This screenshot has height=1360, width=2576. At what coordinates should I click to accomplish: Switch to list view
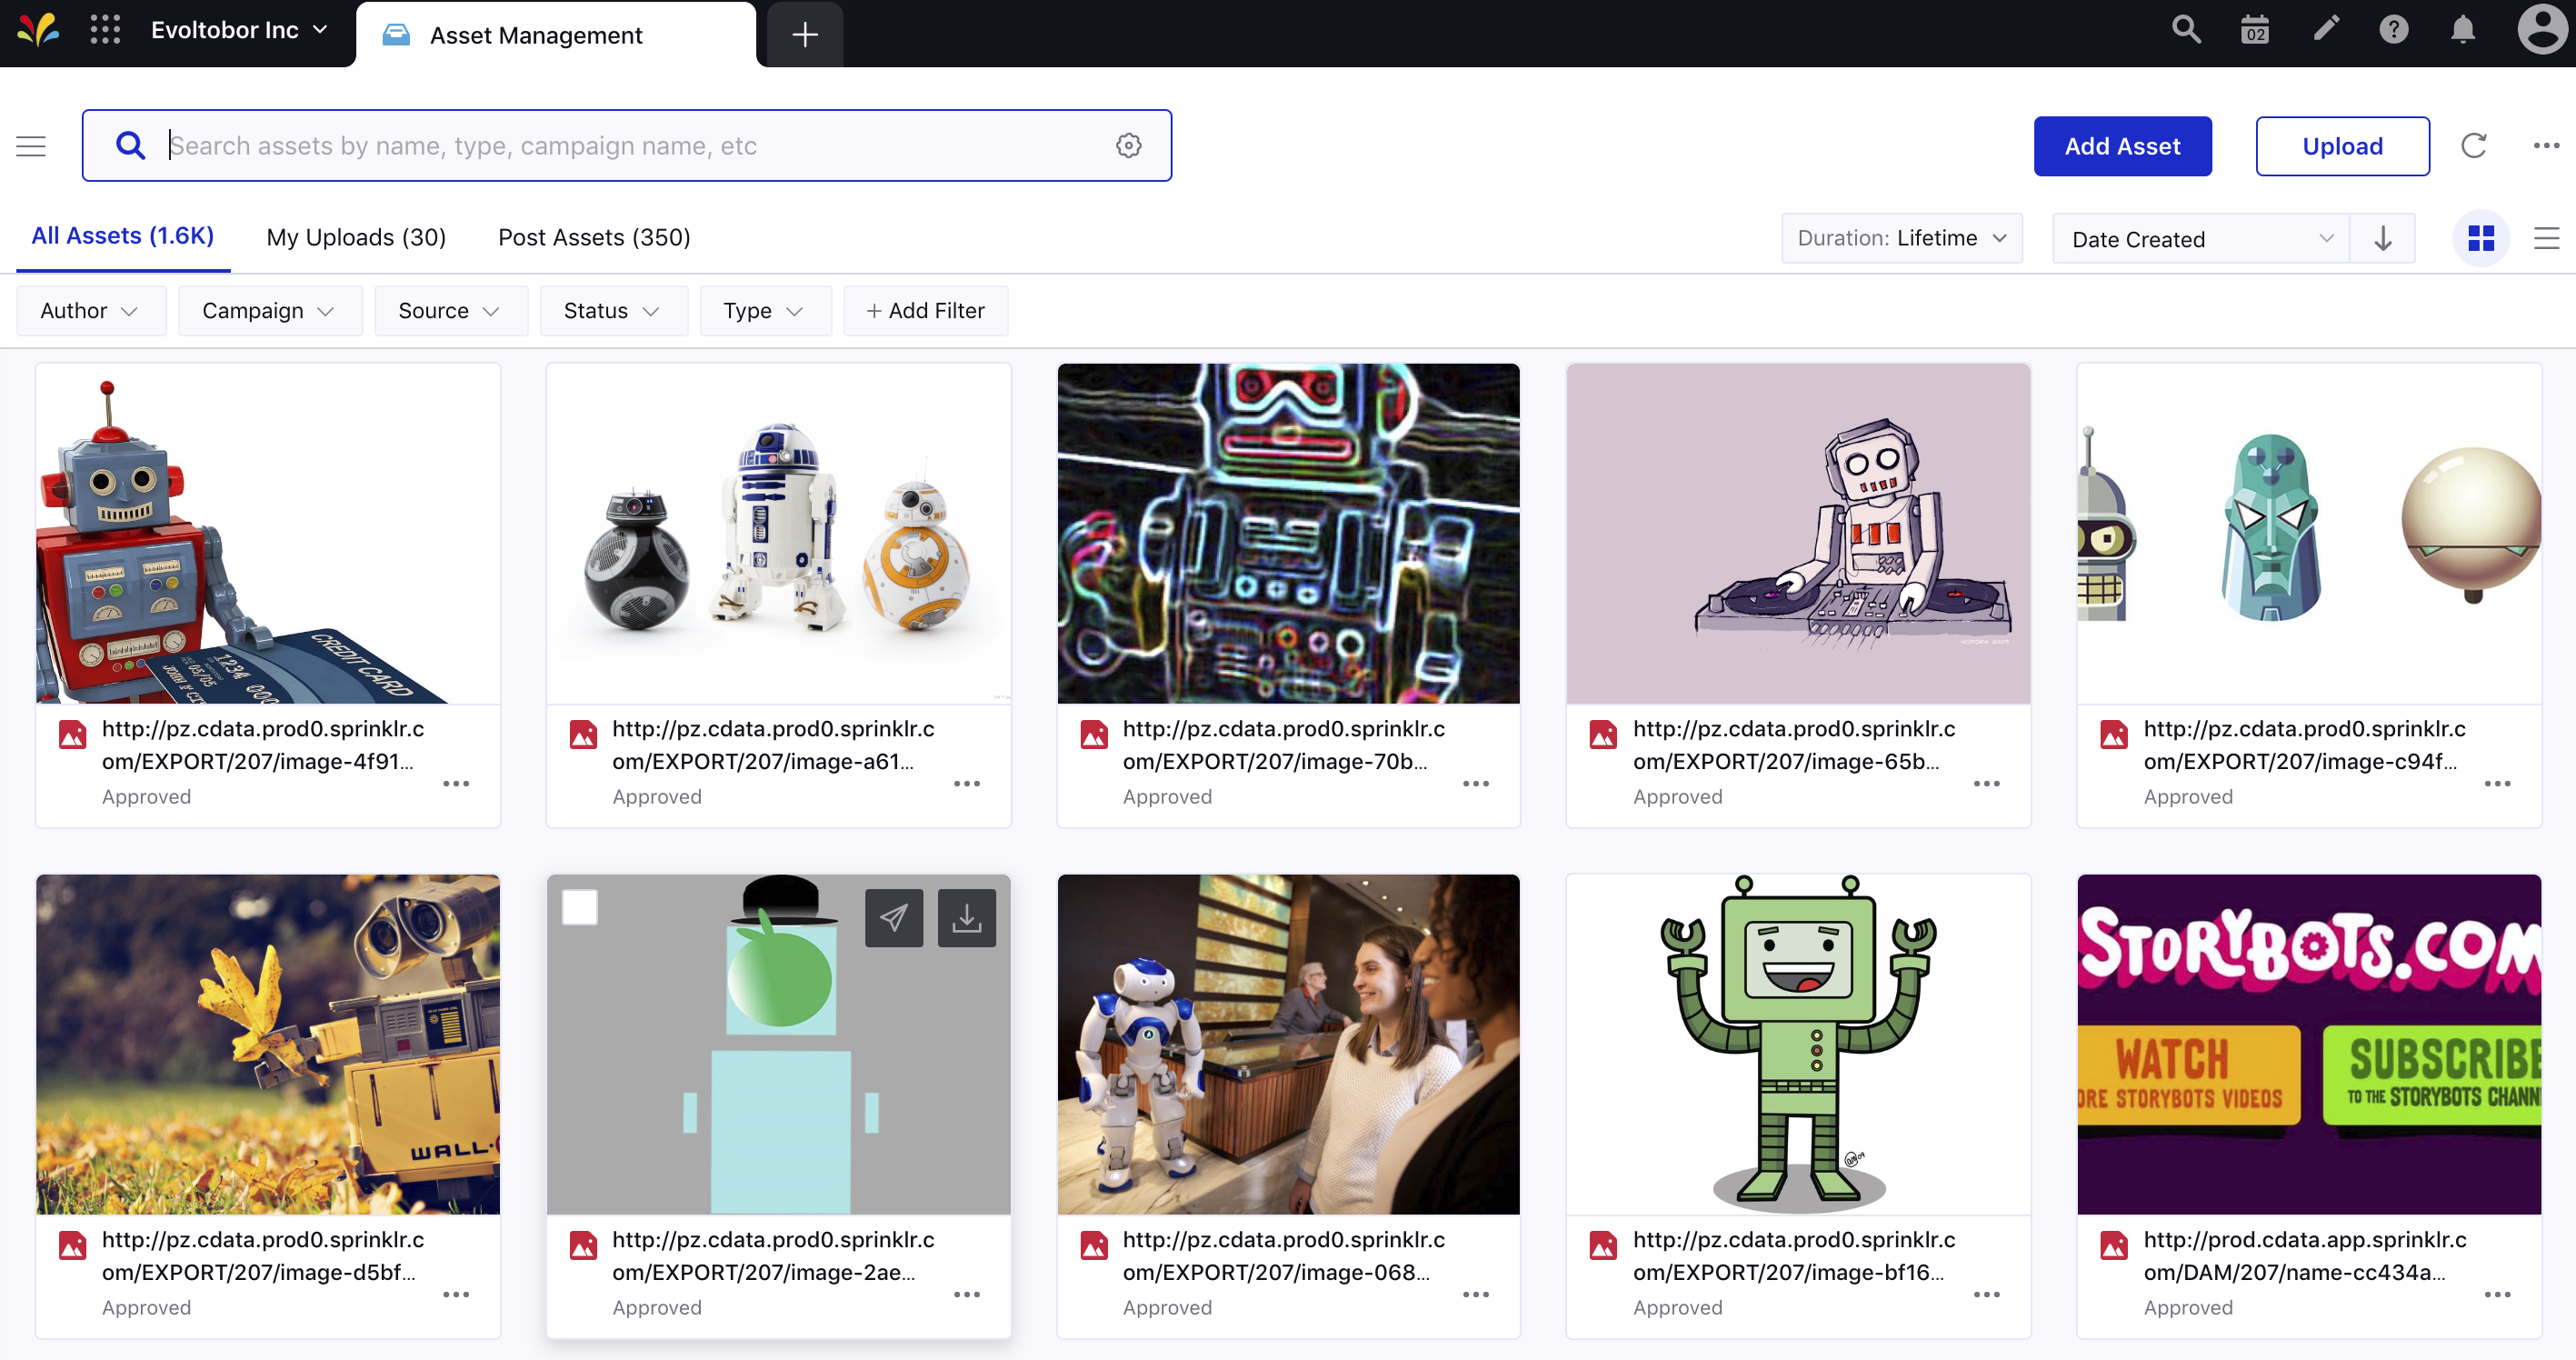point(2546,238)
